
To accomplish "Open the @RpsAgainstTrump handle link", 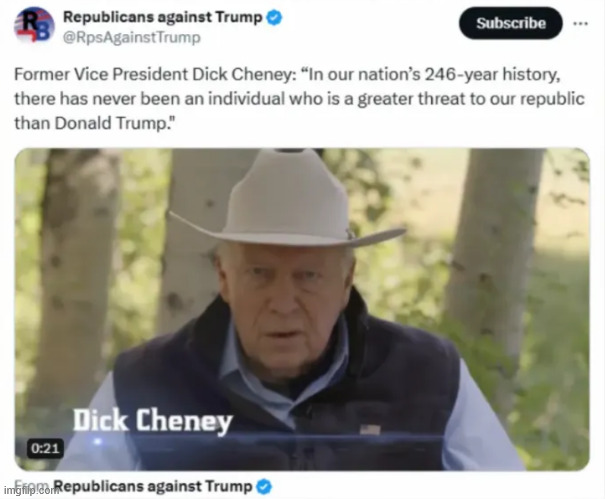I will tap(132, 38).
